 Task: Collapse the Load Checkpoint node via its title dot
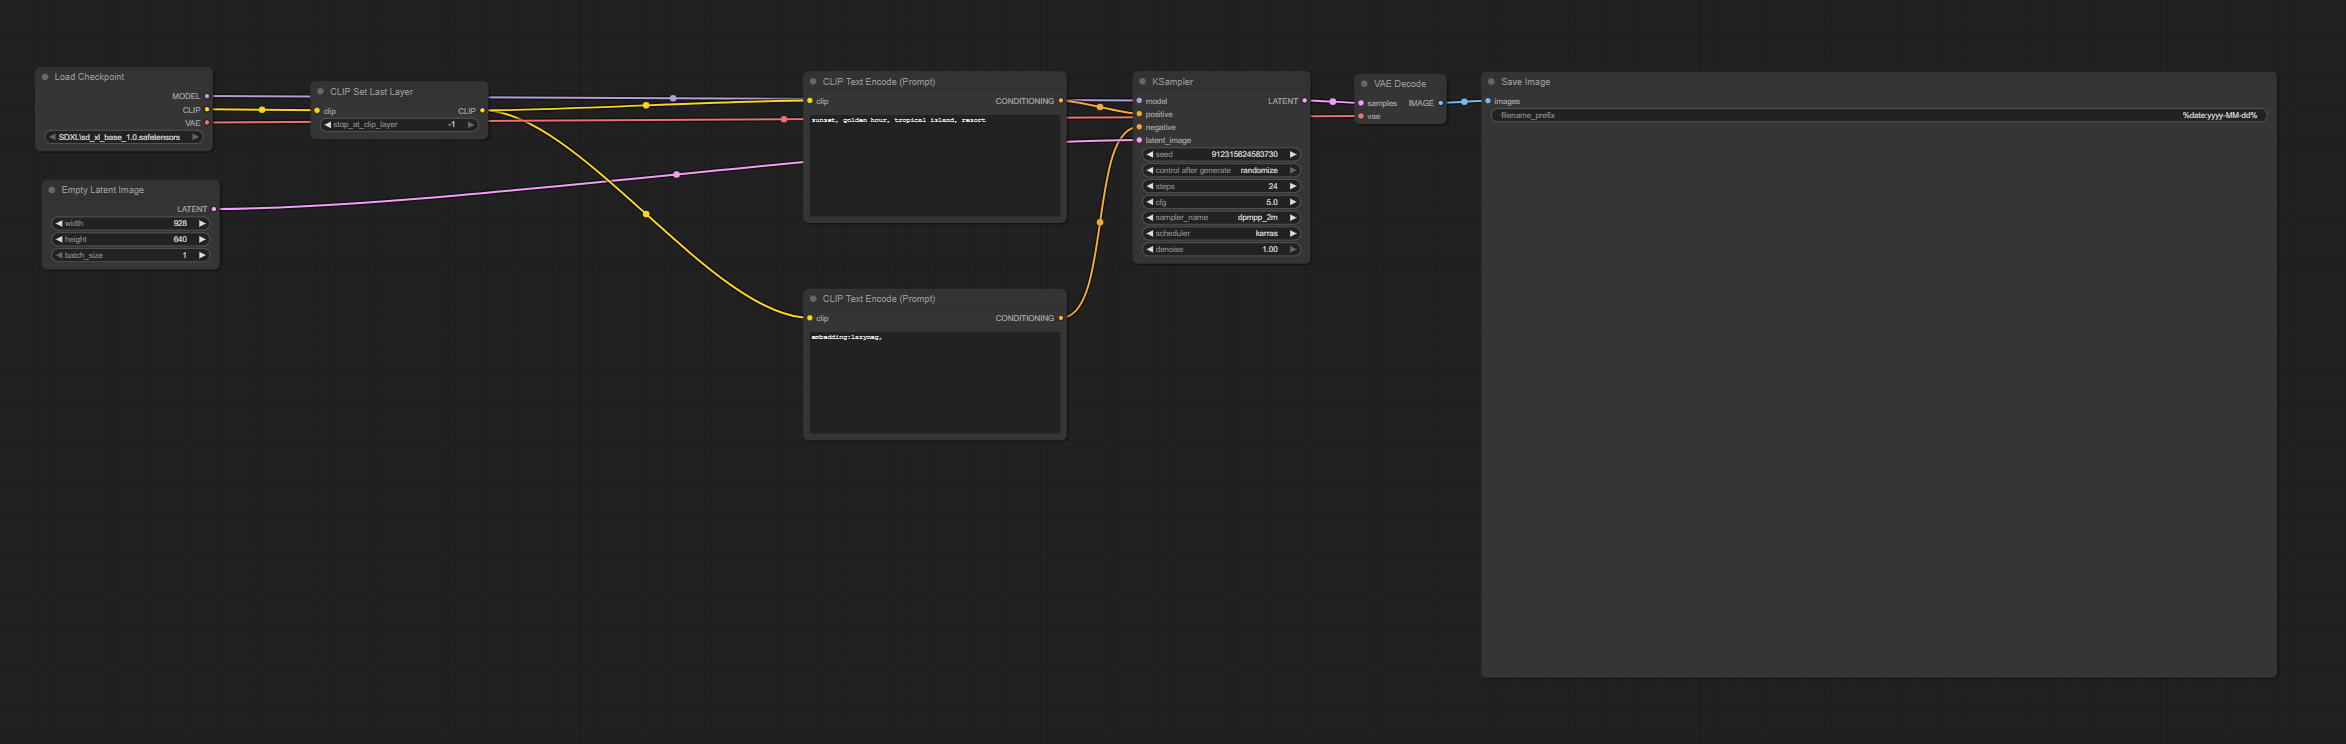[x=45, y=77]
